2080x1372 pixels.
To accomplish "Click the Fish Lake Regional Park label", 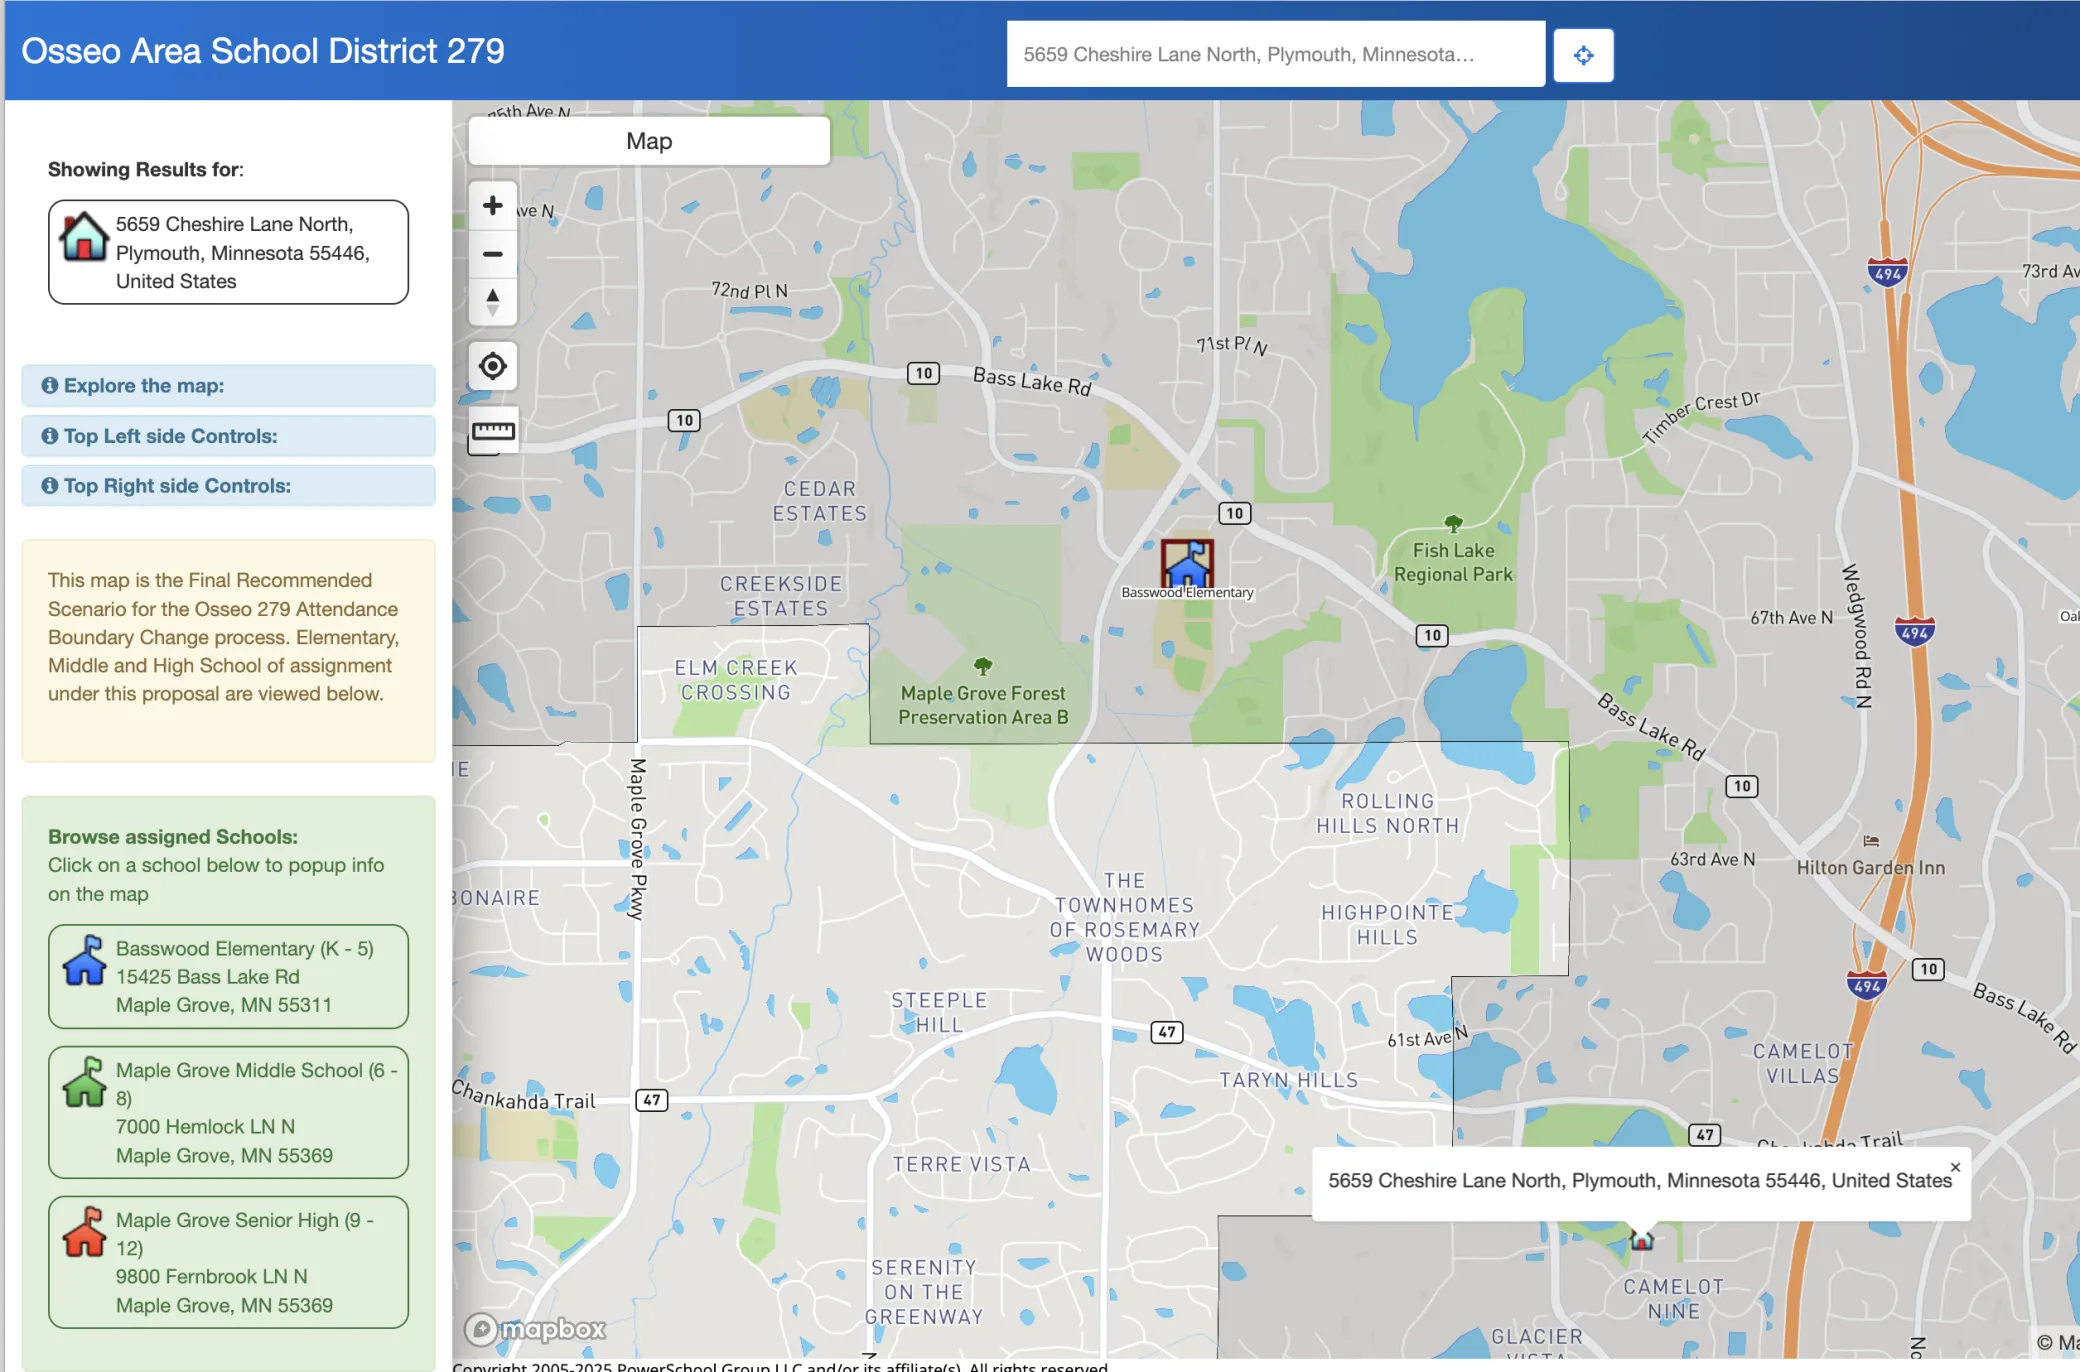I will pyautogui.click(x=1453, y=562).
